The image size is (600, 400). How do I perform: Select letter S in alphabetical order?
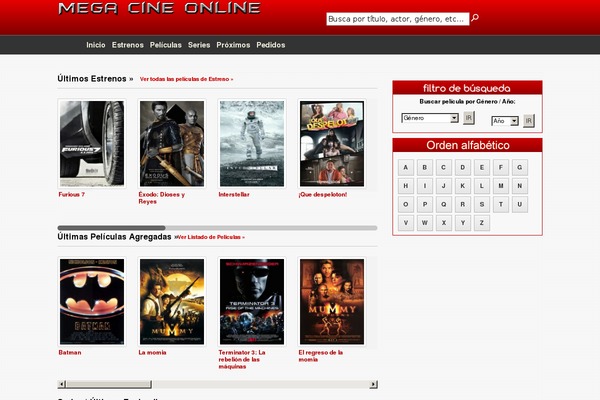[x=482, y=204]
